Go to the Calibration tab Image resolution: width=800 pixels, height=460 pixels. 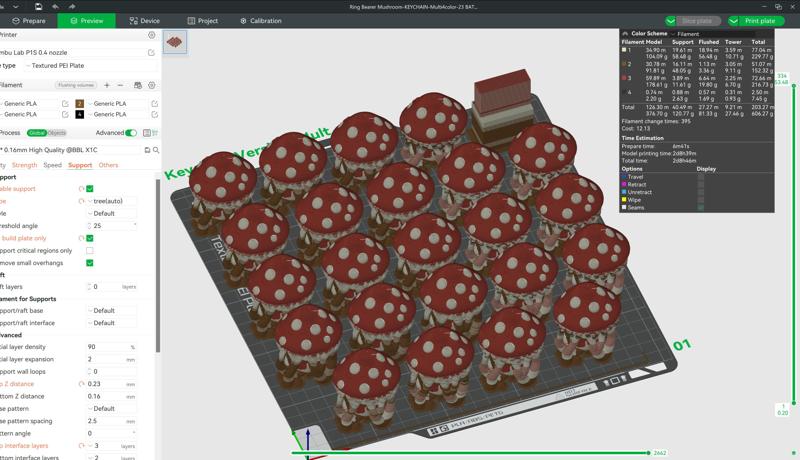261,21
